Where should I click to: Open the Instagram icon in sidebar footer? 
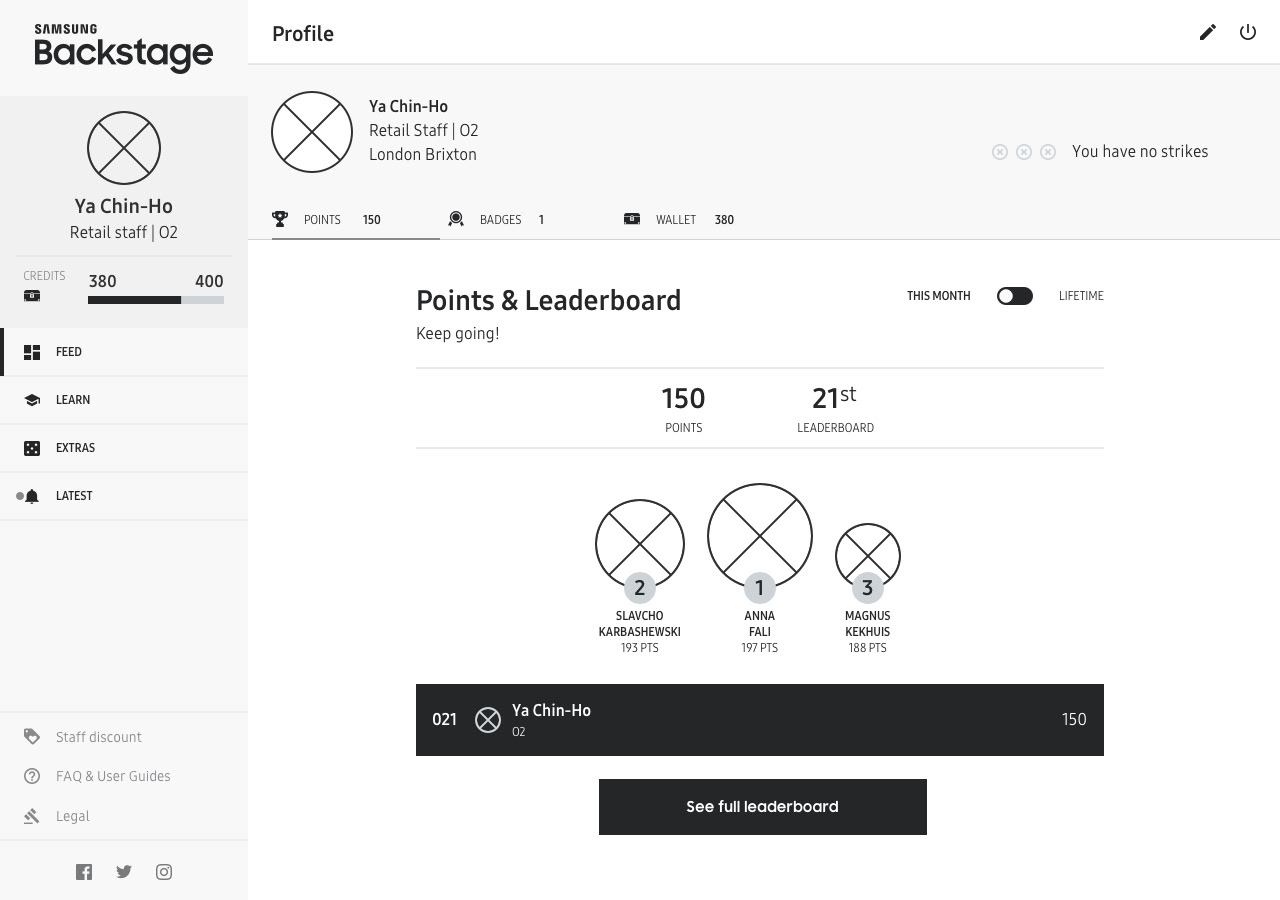[x=164, y=872]
